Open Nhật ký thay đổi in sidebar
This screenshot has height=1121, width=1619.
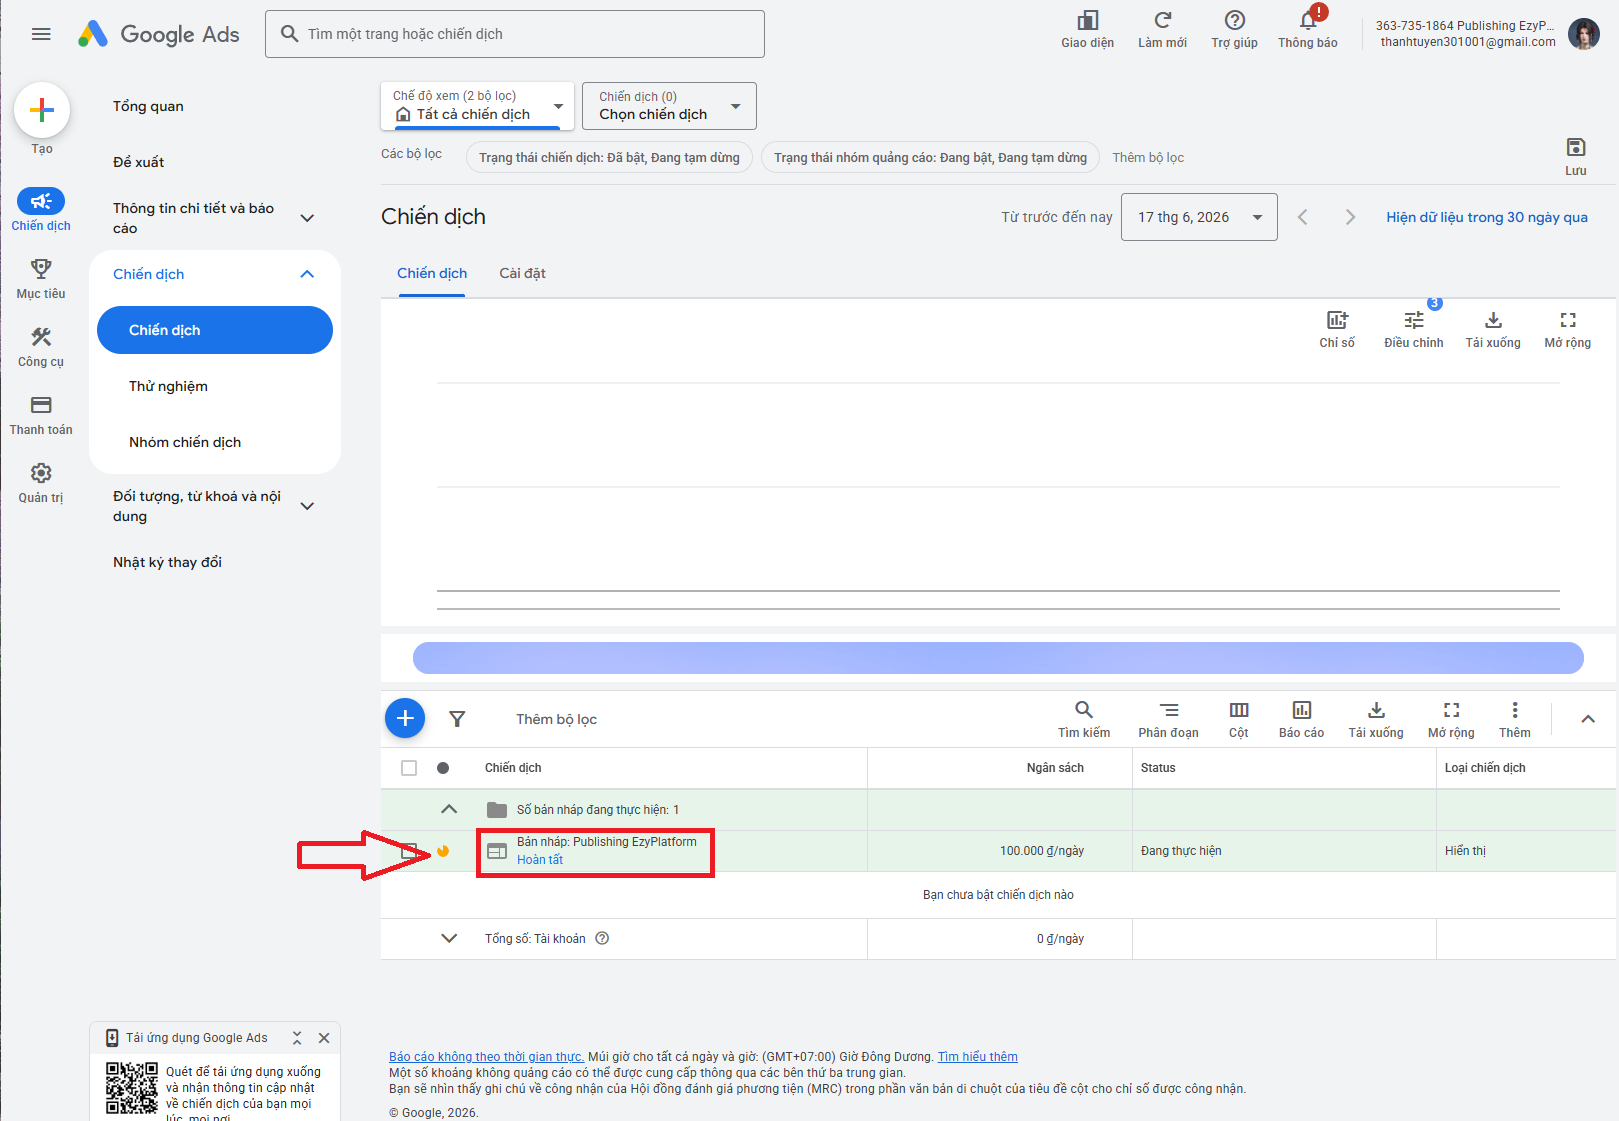pyautogui.click(x=167, y=562)
